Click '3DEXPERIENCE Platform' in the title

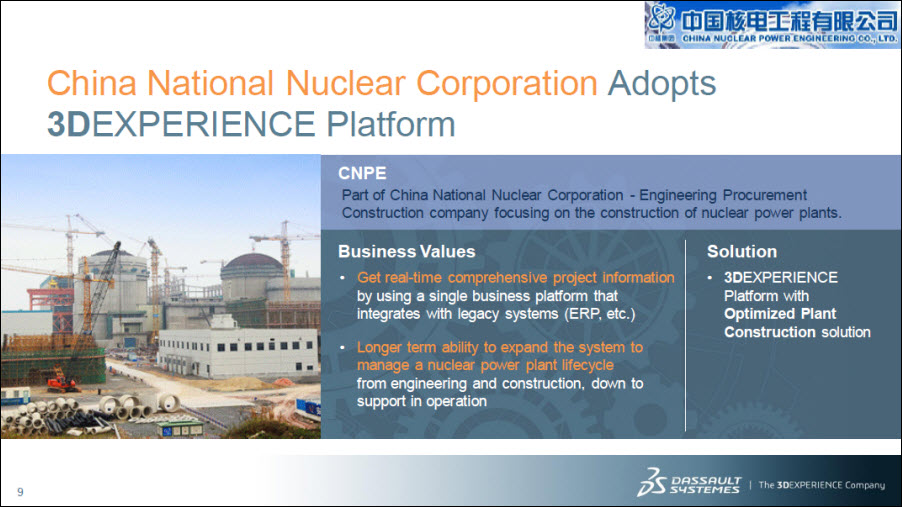pyautogui.click(x=251, y=124)
